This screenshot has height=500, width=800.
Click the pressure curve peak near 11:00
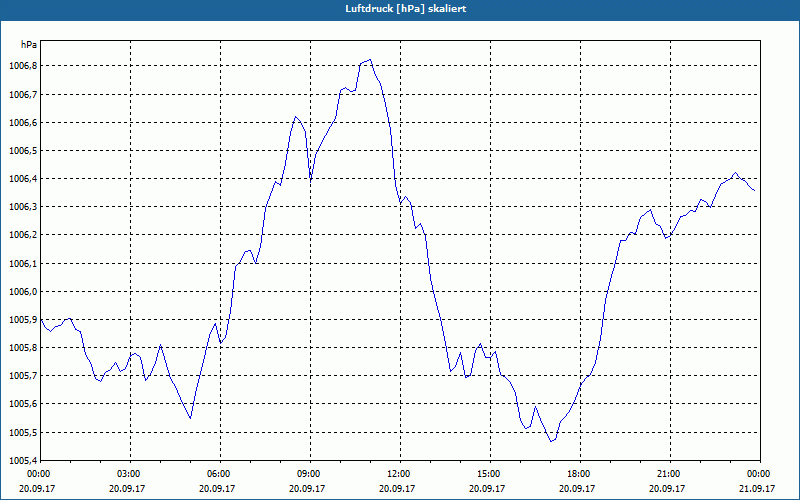click(370, 60)
